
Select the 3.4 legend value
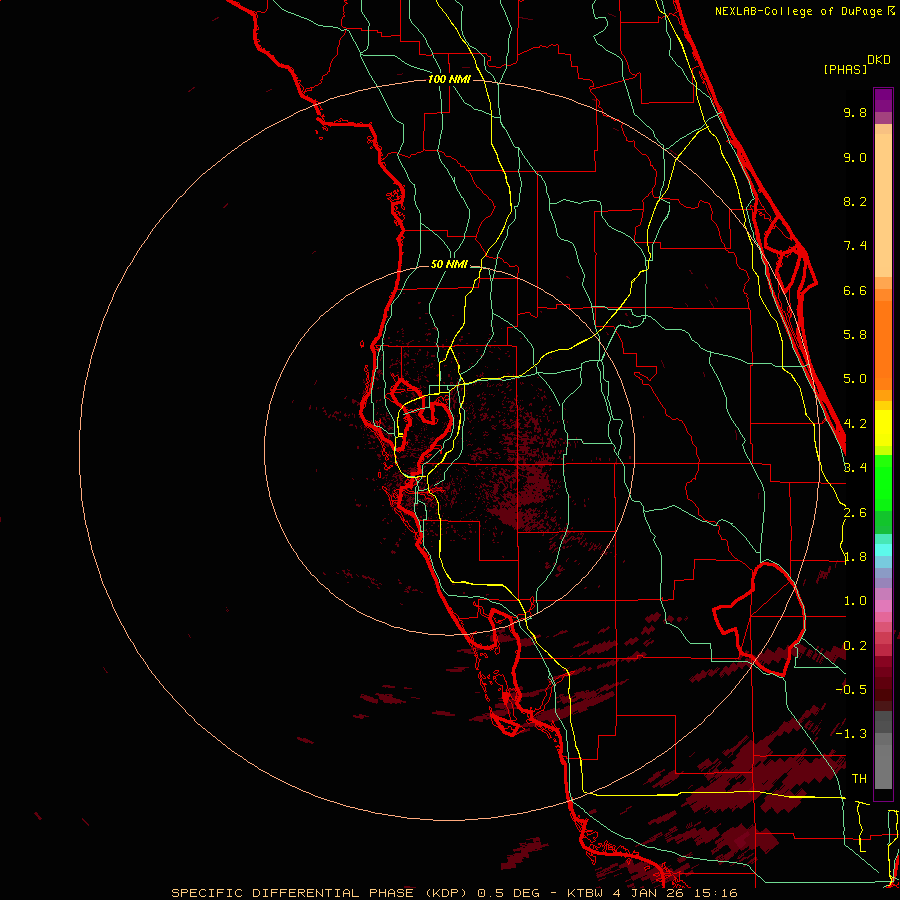[855, 468]
